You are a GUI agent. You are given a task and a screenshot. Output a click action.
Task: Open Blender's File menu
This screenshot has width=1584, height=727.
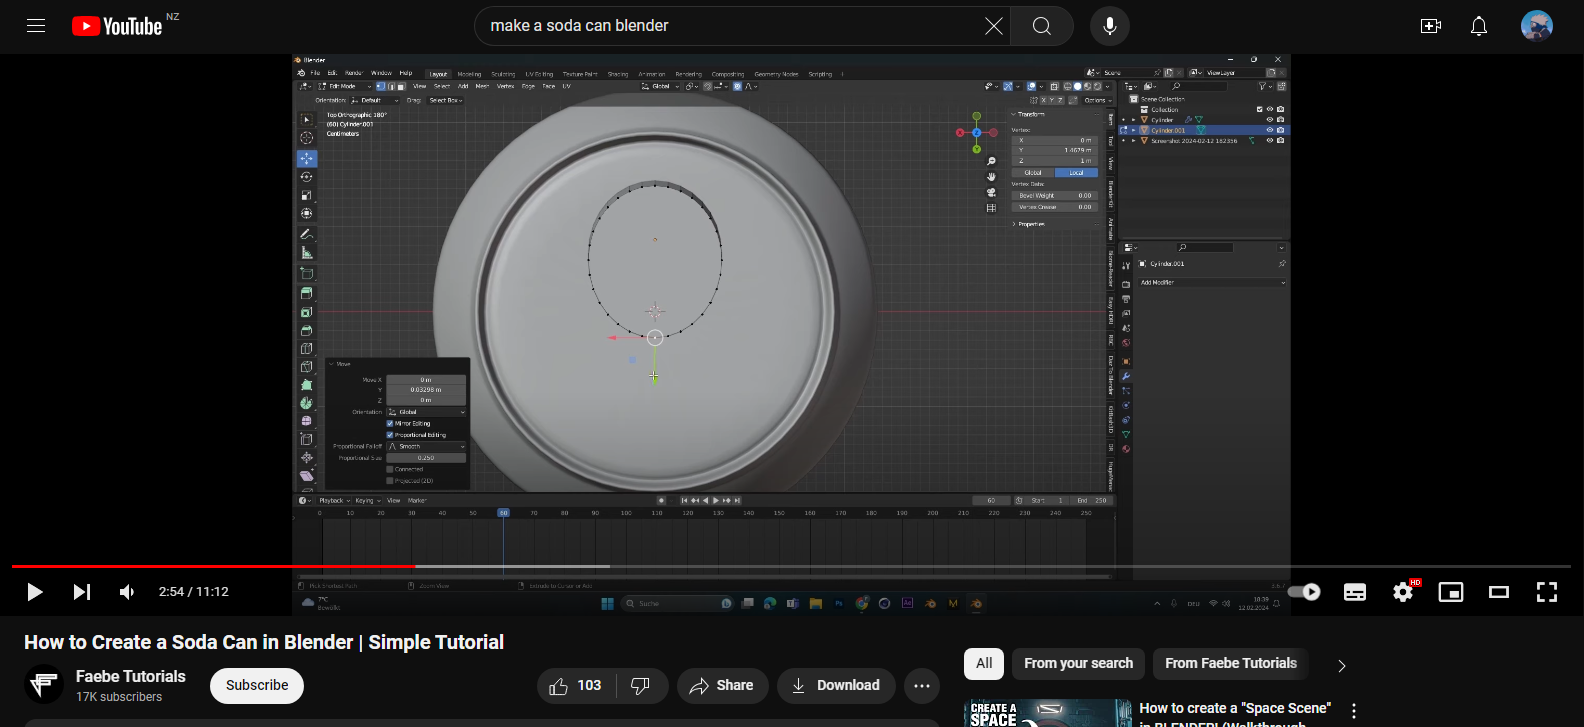315,73
